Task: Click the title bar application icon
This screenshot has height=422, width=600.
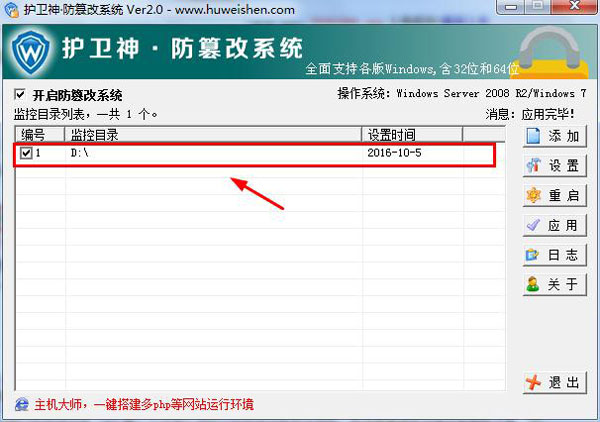Action: (x=12, y=10)
